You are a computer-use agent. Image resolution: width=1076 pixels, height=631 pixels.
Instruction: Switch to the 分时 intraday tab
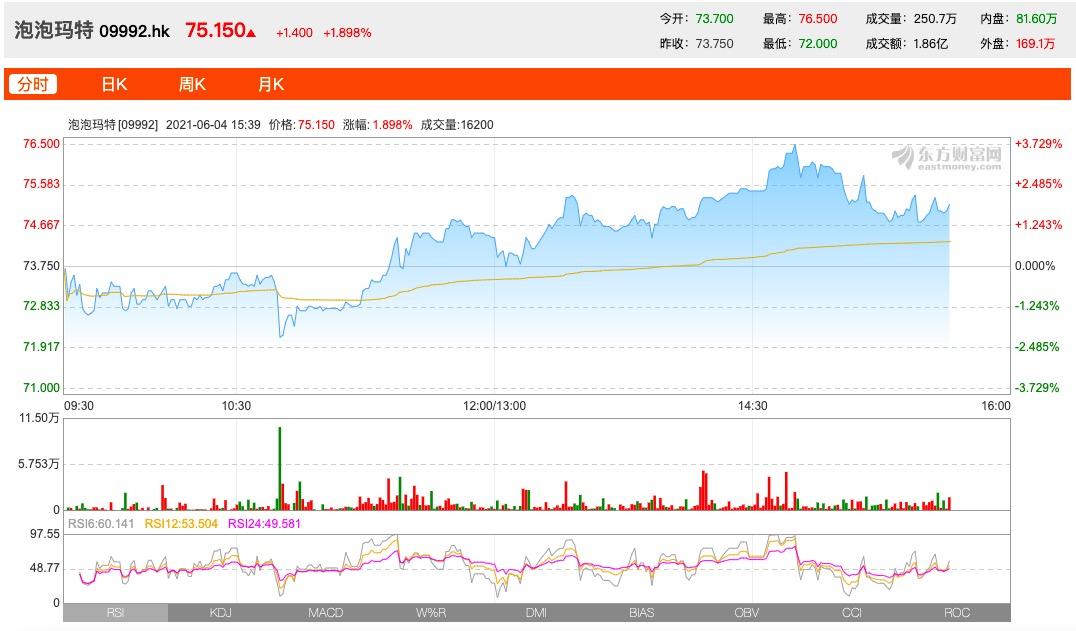click(33, 84)
